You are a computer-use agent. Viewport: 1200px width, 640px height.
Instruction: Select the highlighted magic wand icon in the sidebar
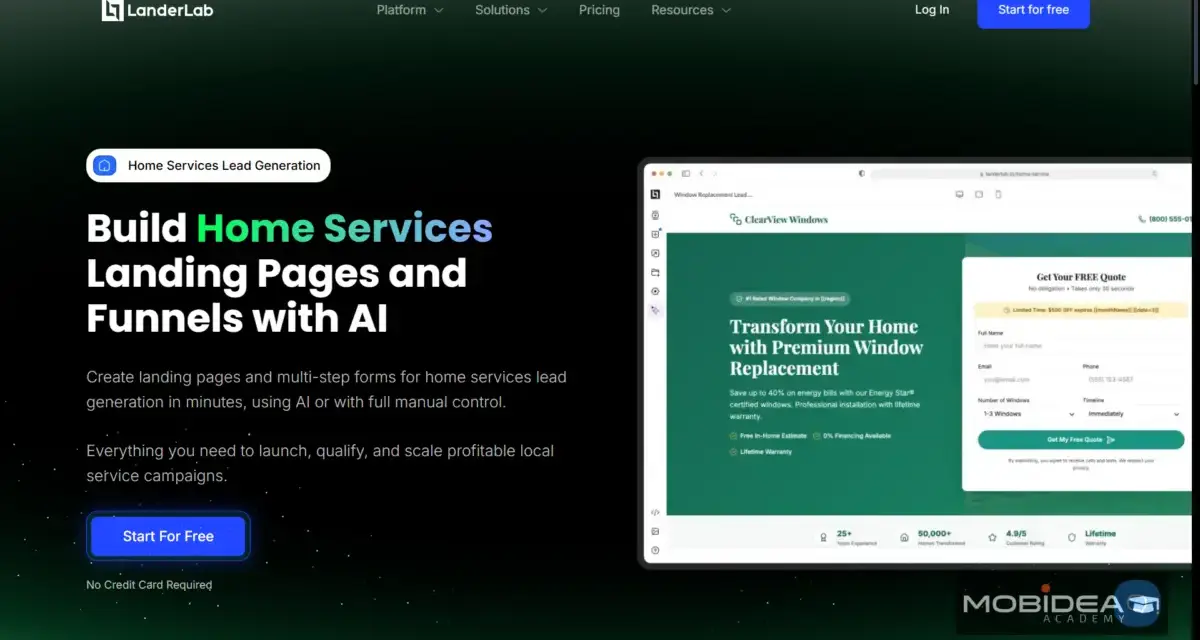click(655, 311)
